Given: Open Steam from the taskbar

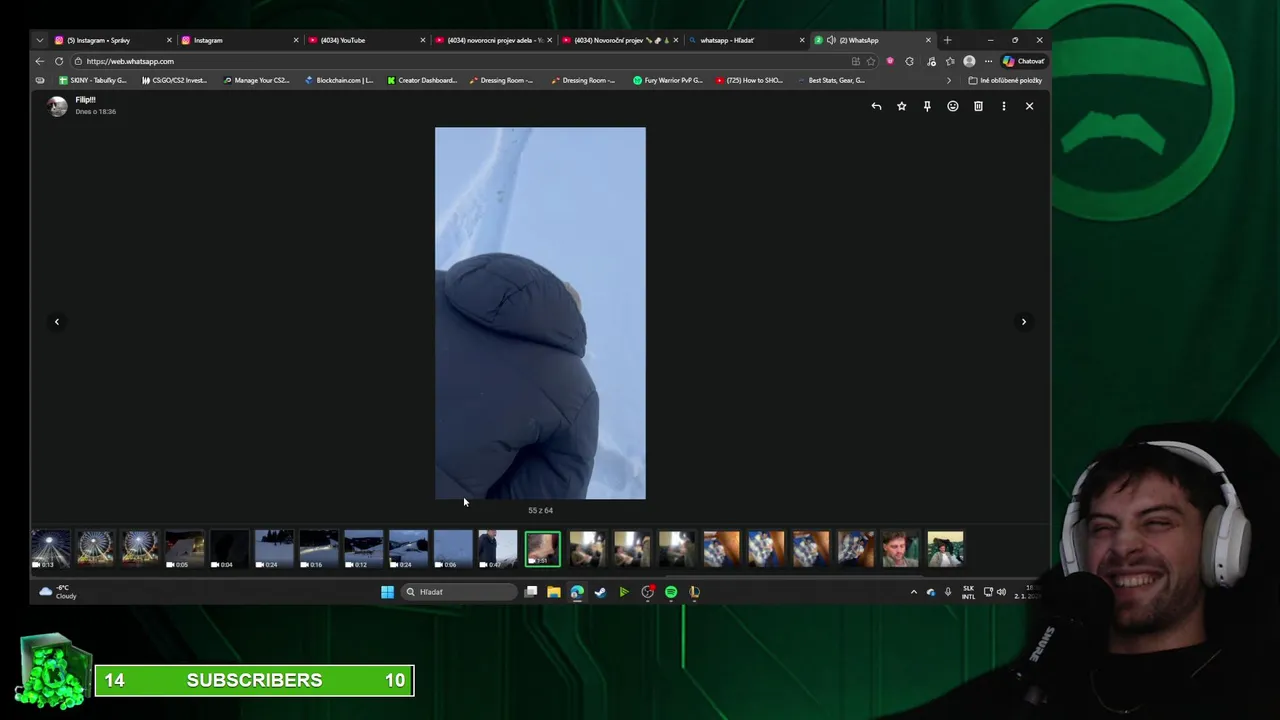Looking at the screenshot, I should pyautogui.click(x=600, y=592).
